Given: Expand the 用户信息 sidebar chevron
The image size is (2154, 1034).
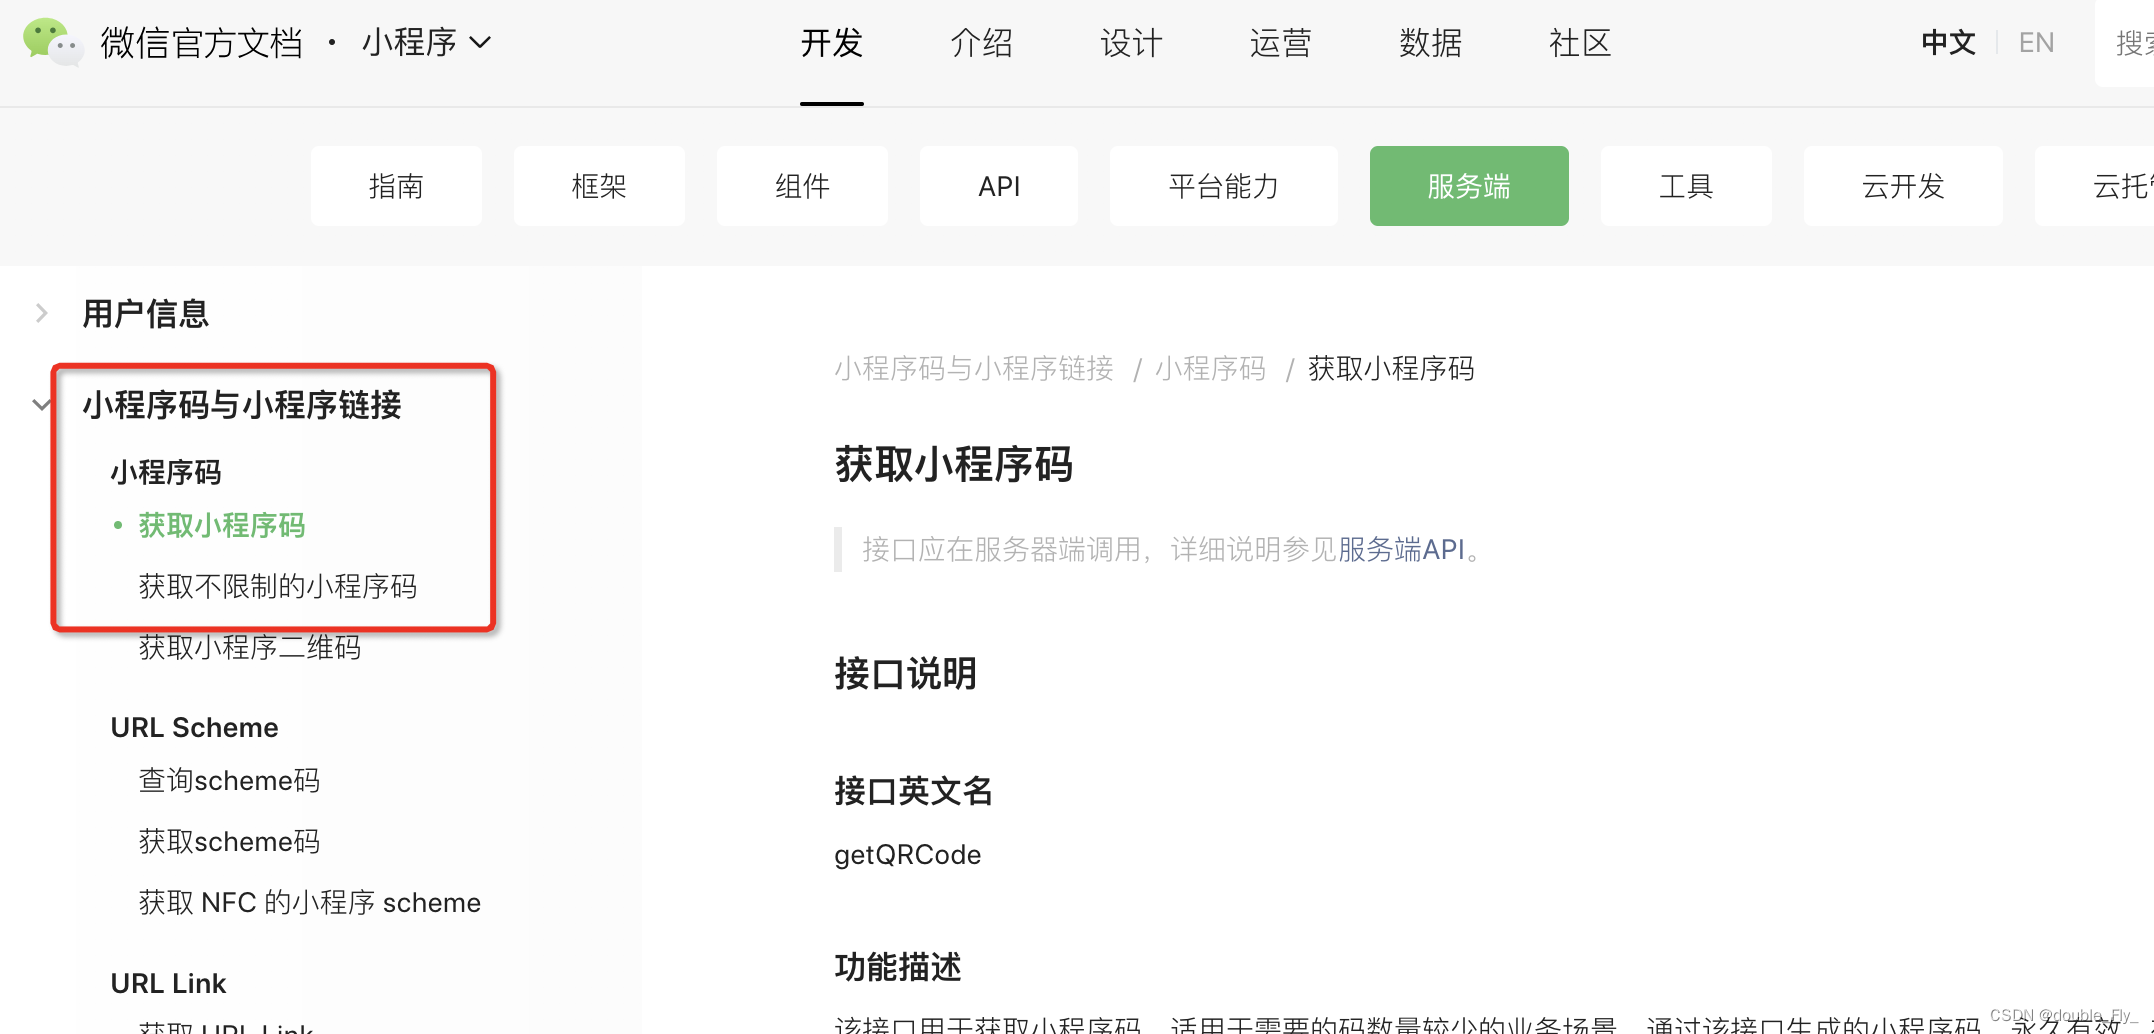Looking at the screenshot, I should 41,314.
